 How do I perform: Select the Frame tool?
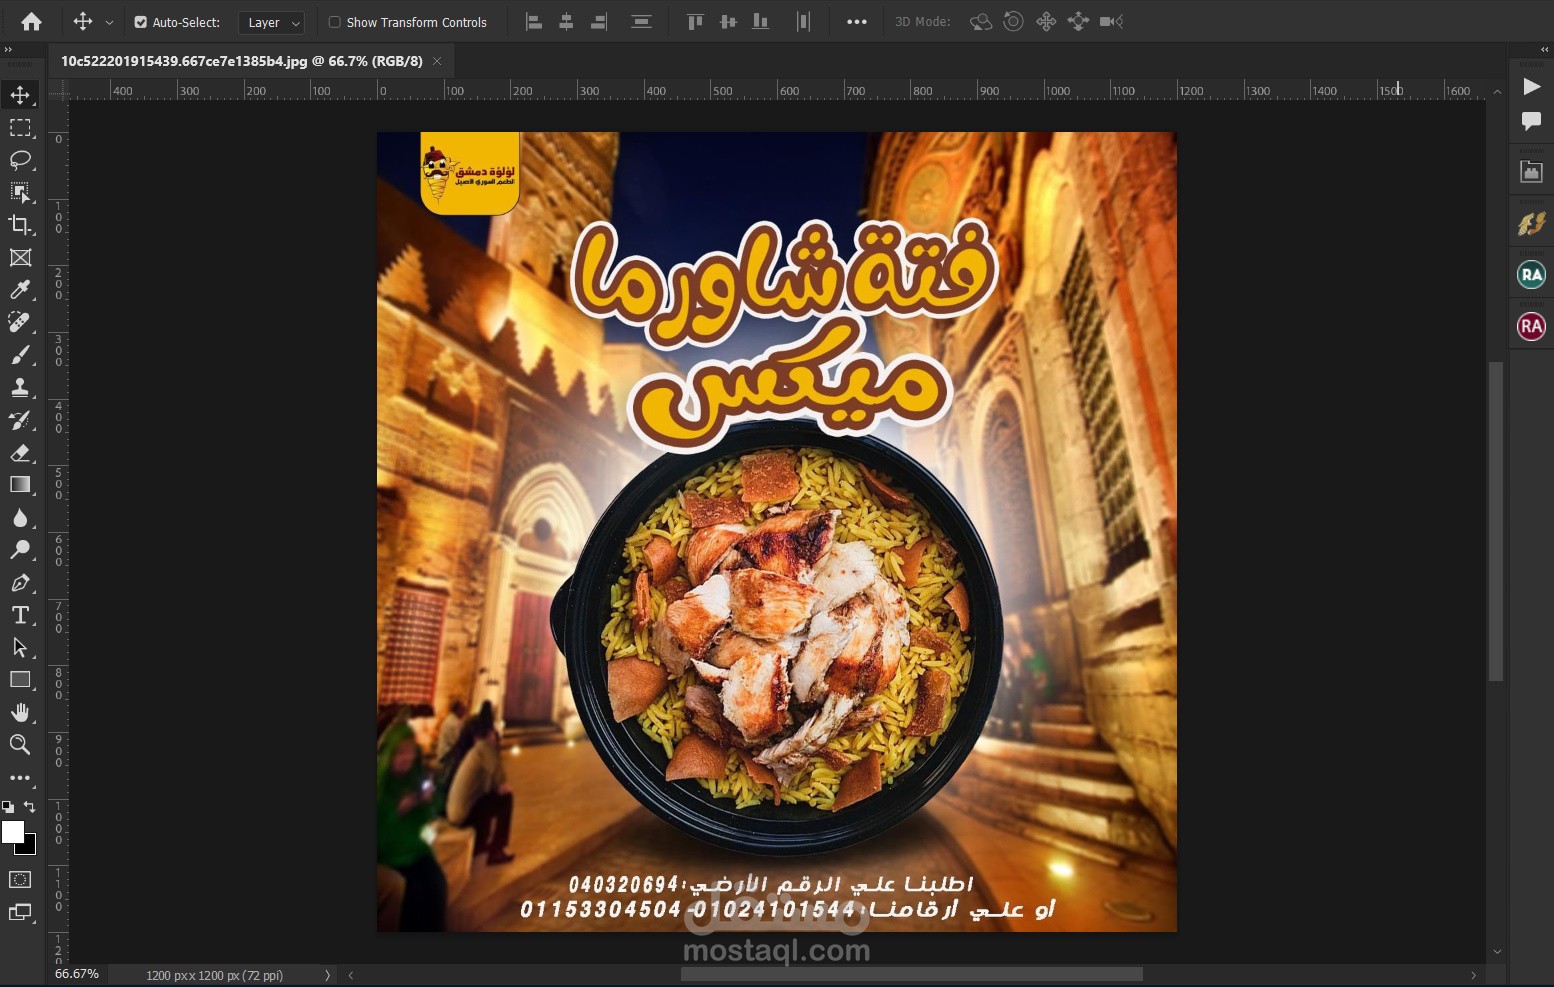point(20,258)
